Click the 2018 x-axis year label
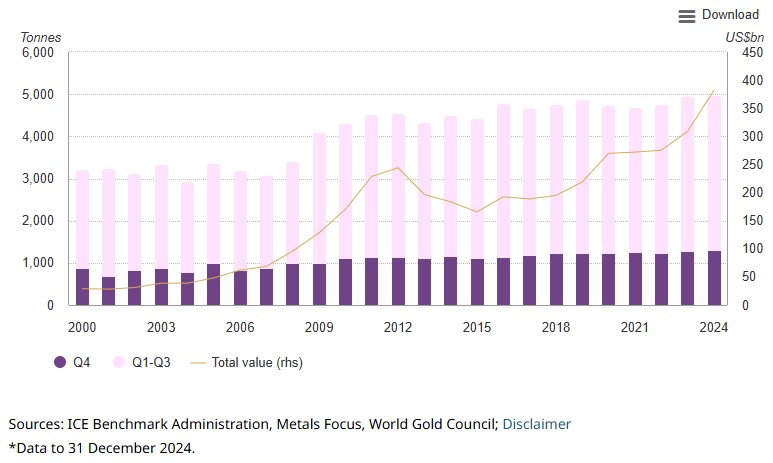 pyautogui.click(x=556, y=327)
